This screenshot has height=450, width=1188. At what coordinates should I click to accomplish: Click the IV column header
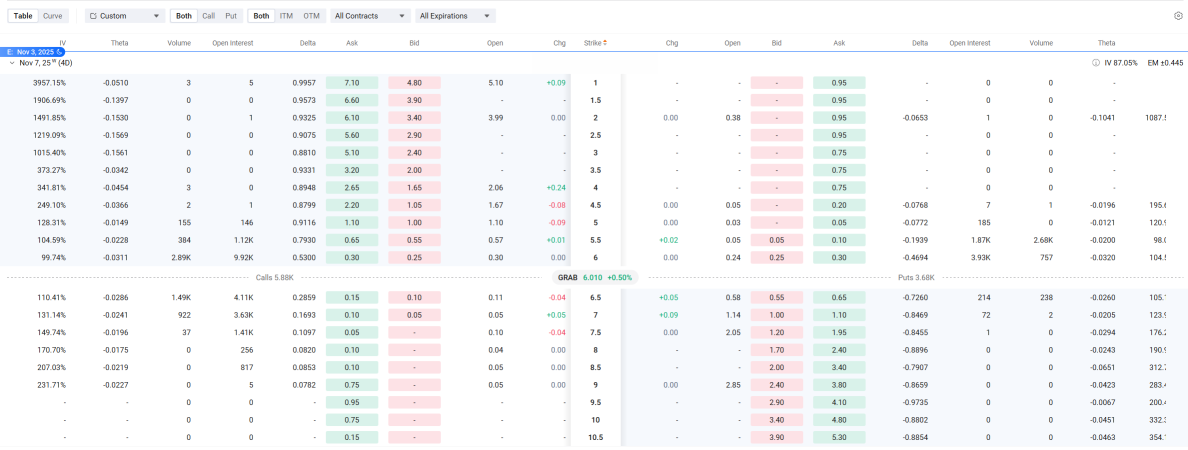pyautogui.click(x=62, y=43)
